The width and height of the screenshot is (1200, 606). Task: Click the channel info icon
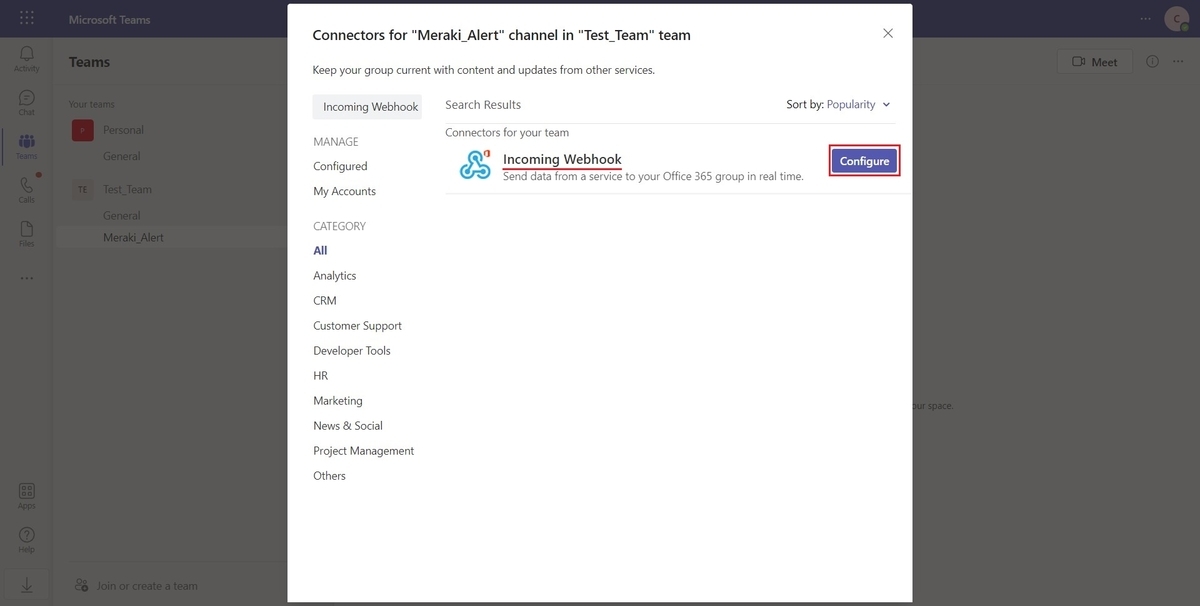[1152, 62]
